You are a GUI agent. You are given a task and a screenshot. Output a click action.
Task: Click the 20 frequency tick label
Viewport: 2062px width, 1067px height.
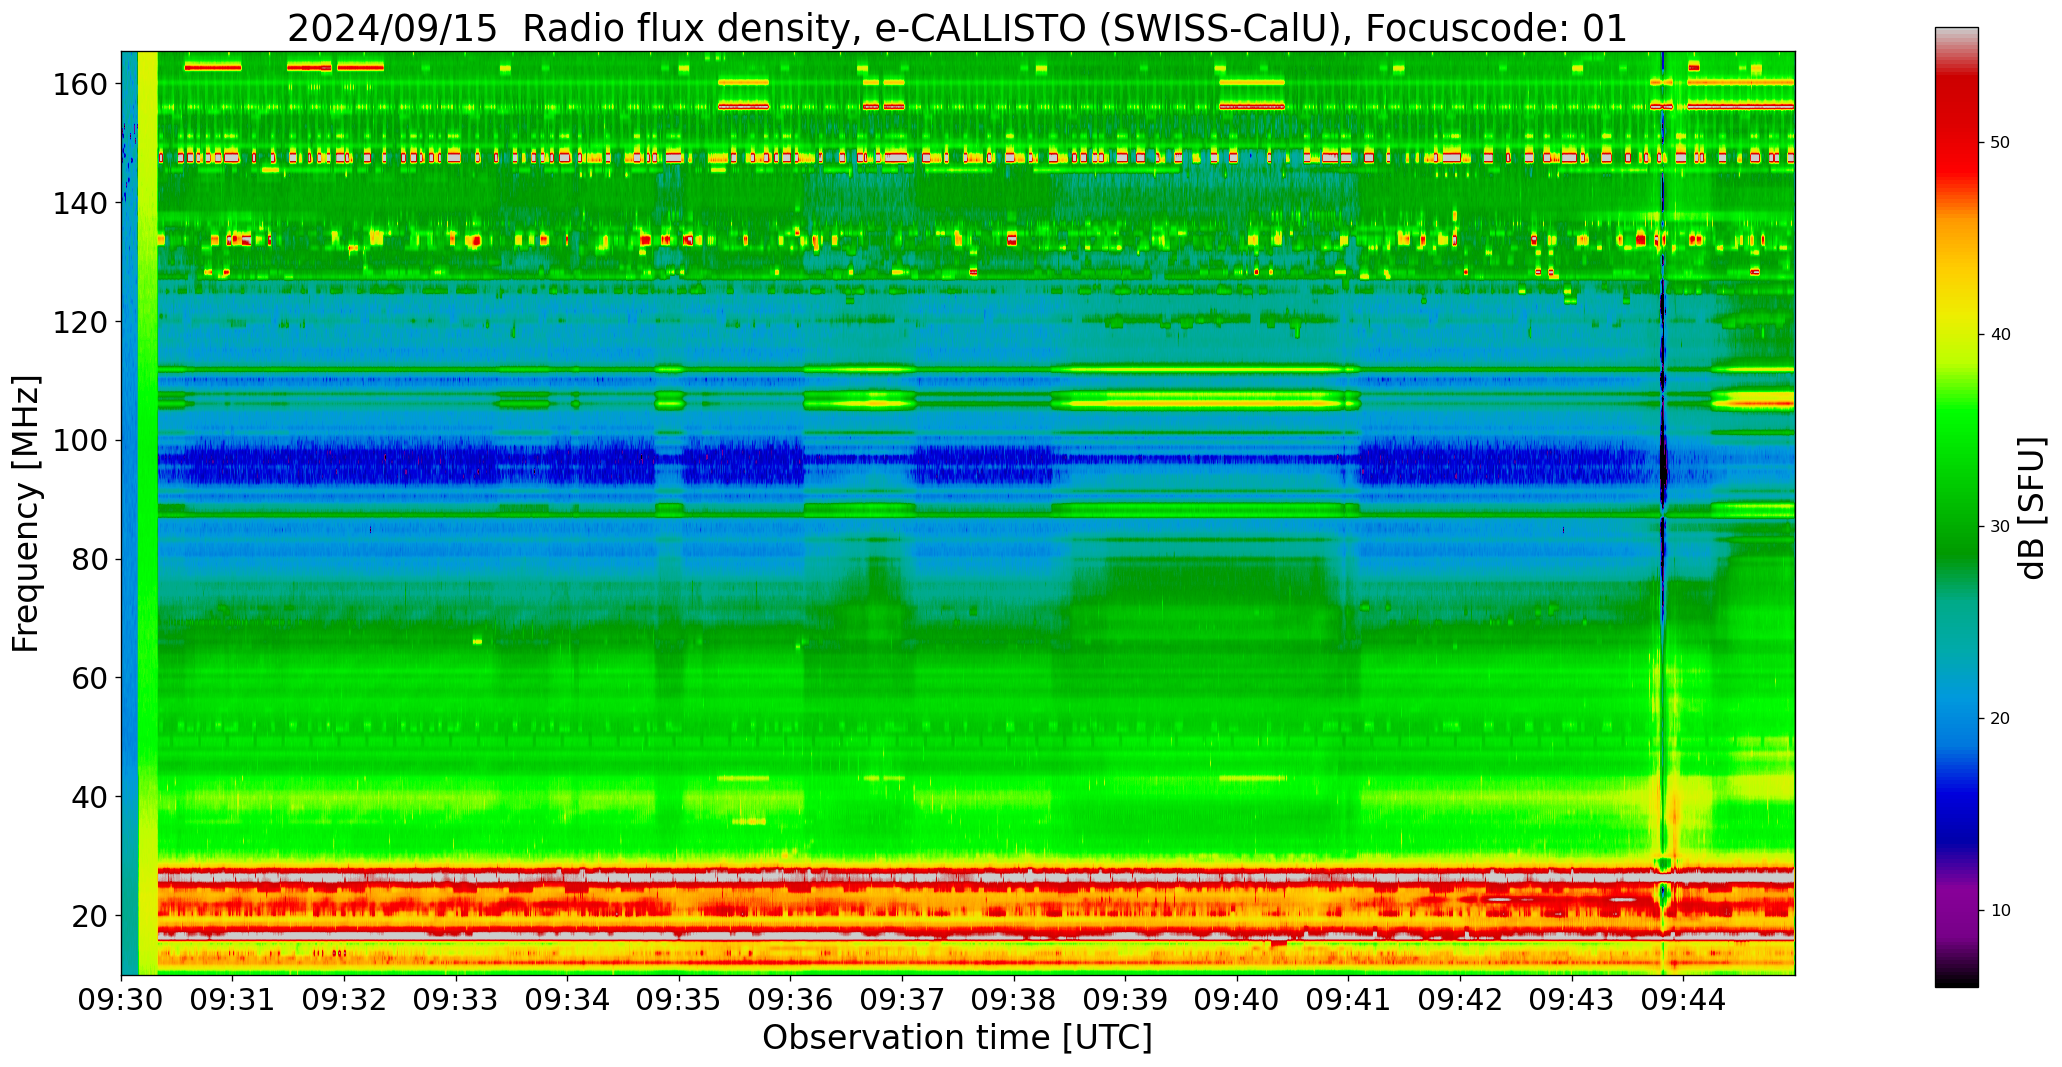point(91,916)
